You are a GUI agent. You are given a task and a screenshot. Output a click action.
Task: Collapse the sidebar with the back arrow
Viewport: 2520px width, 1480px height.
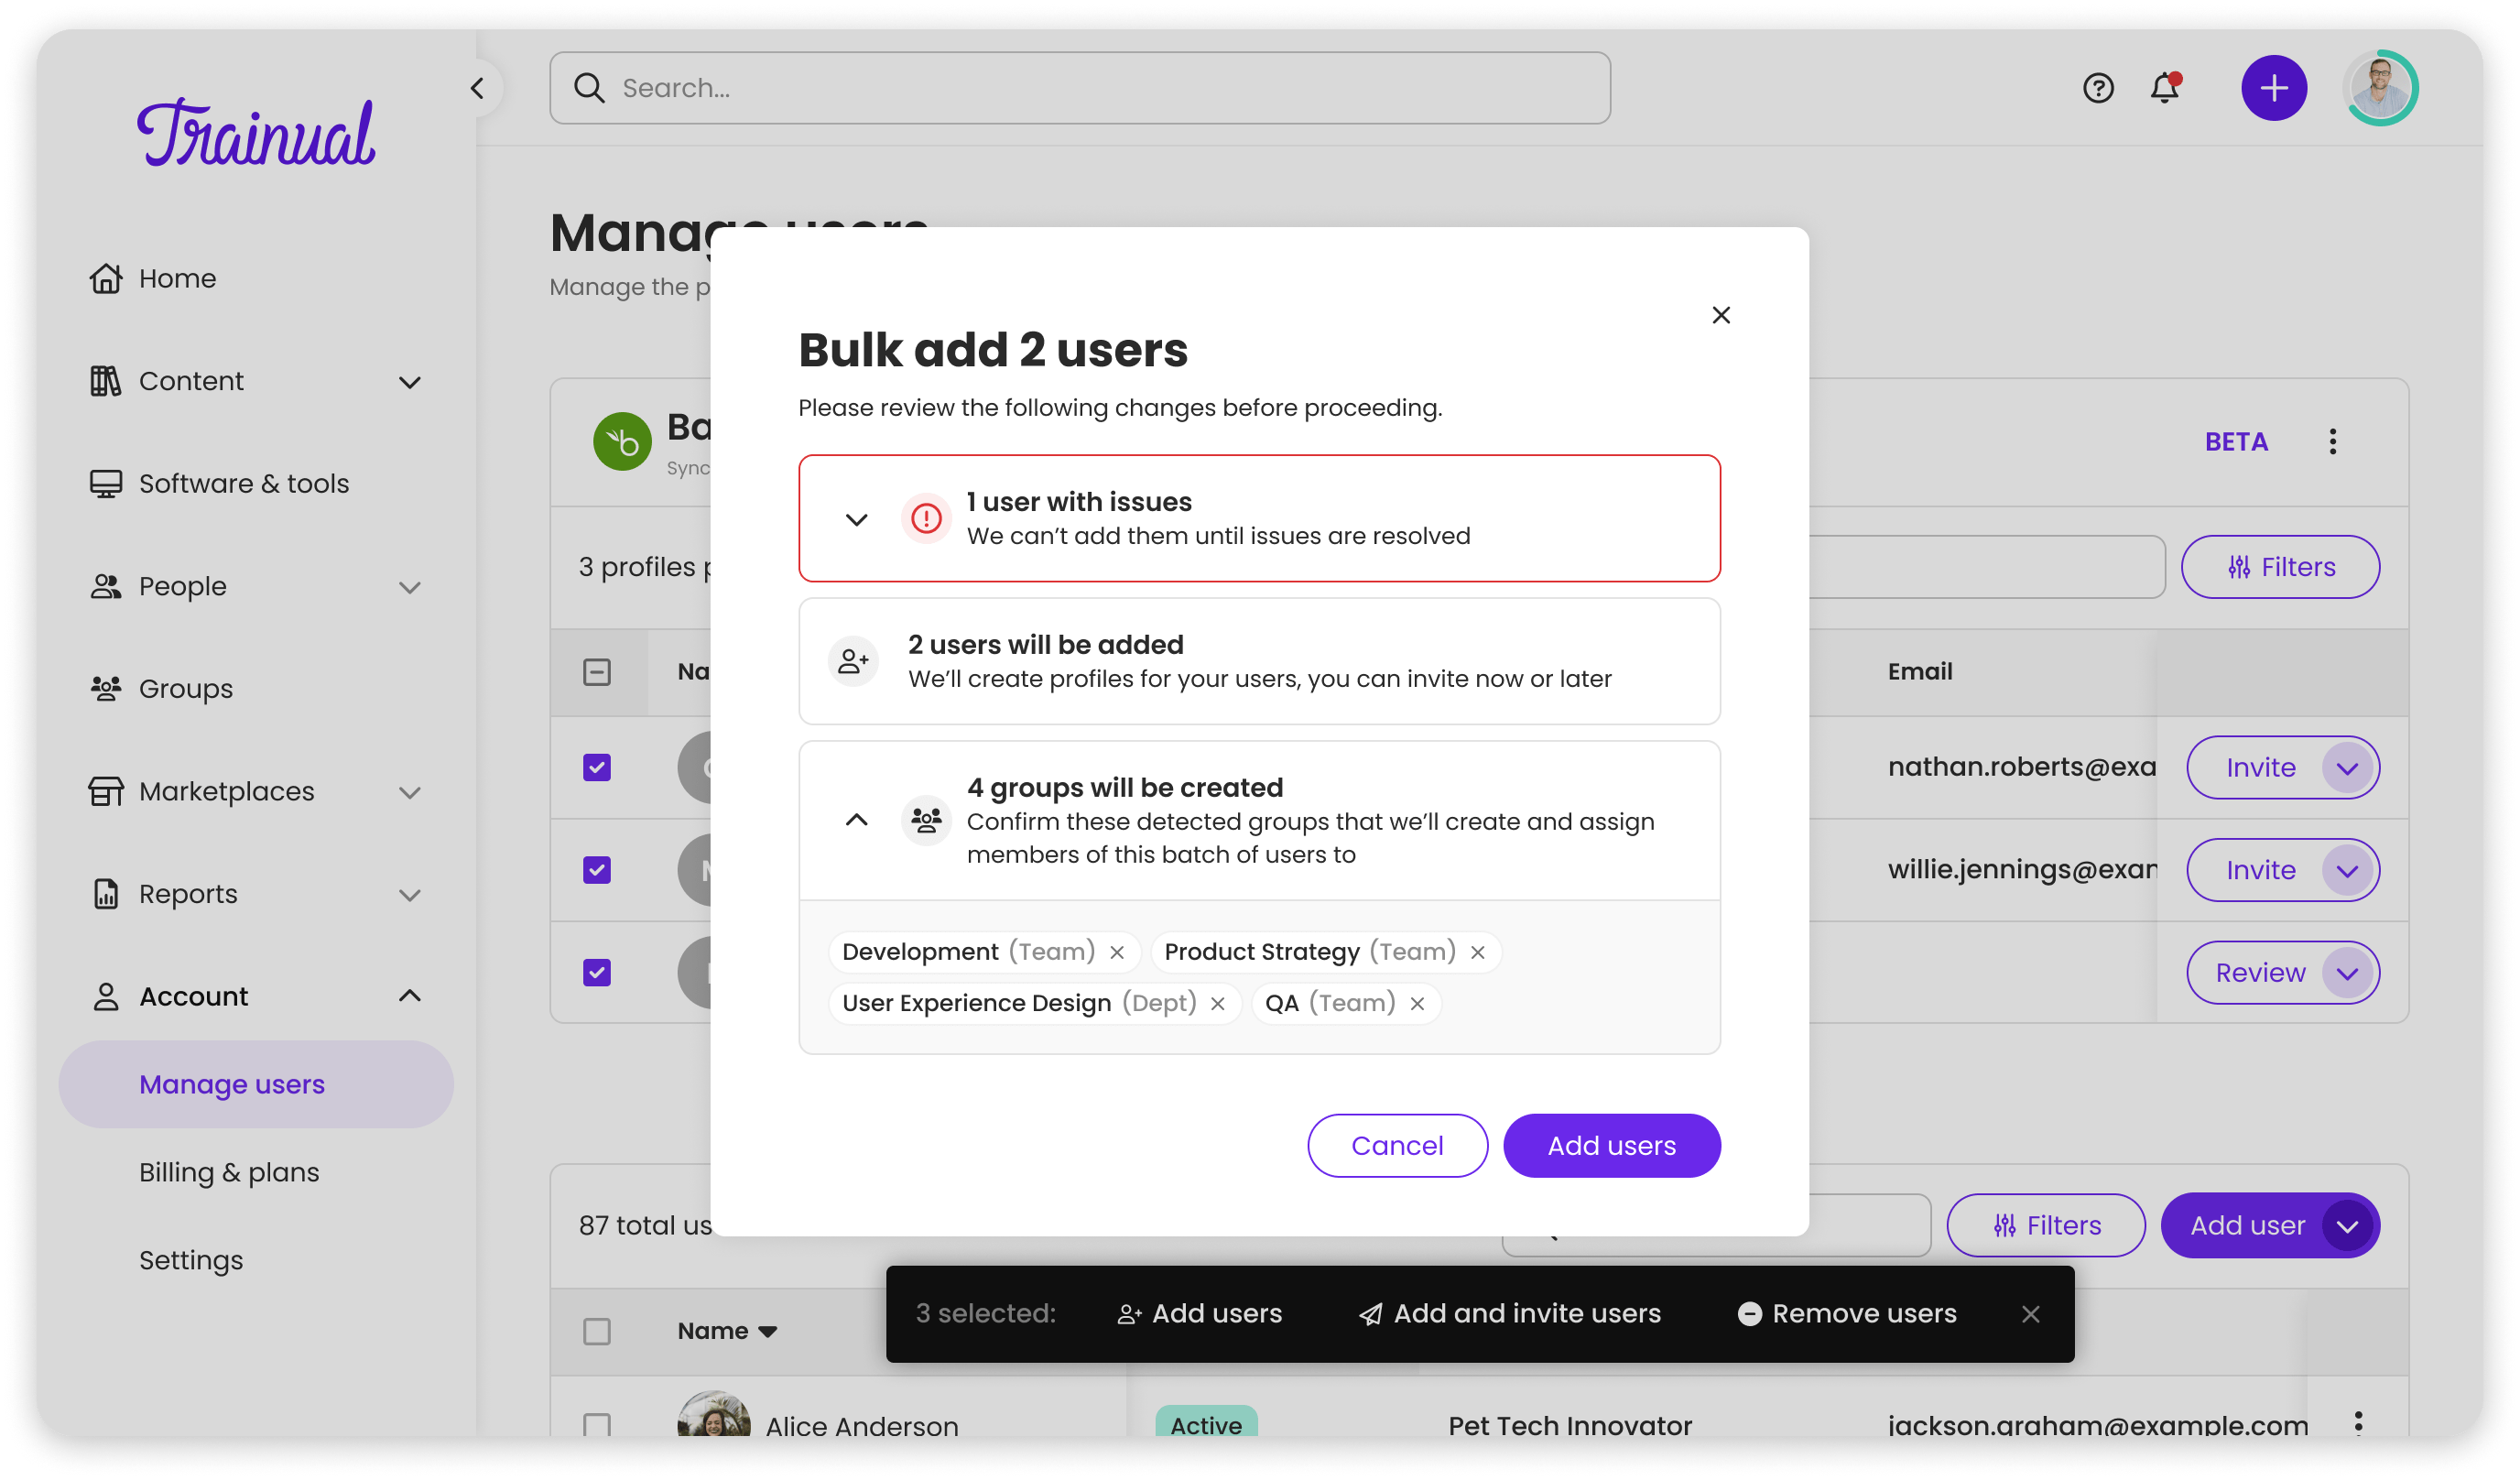pos(477,88)
